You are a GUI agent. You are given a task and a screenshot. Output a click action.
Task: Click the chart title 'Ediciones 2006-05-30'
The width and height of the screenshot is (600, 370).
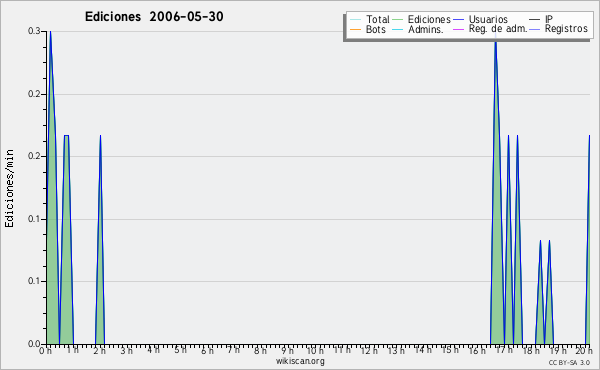[154, 17]
